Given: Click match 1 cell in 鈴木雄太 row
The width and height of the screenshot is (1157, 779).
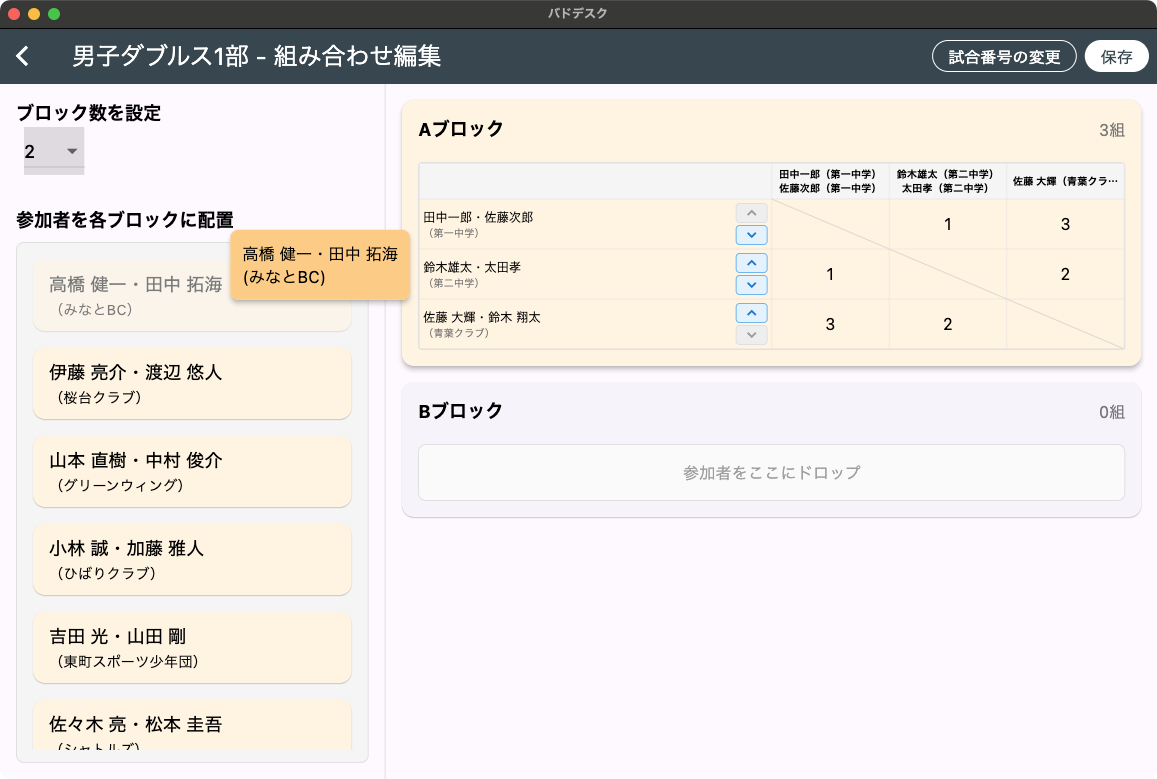Looking at the screenshot, I should coord(830,274).
